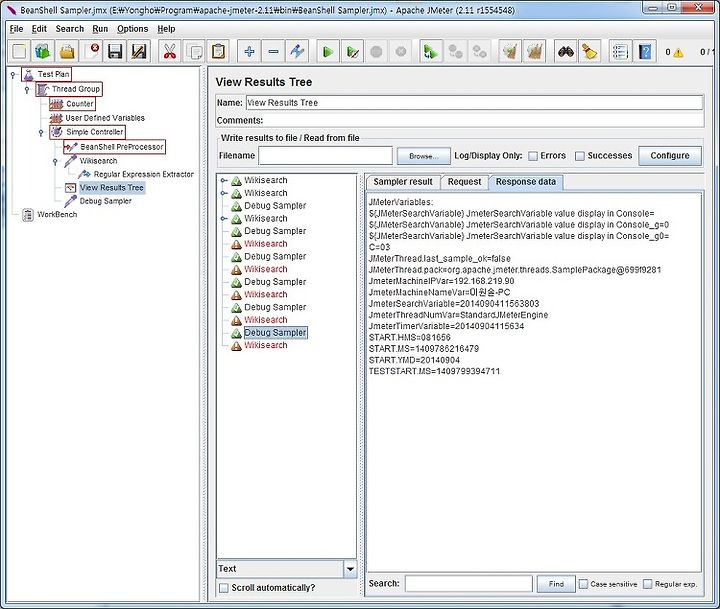Select the BeanShell PreProcessor node
The height and width of the screenshot is (609, 720).
point(115,147)
